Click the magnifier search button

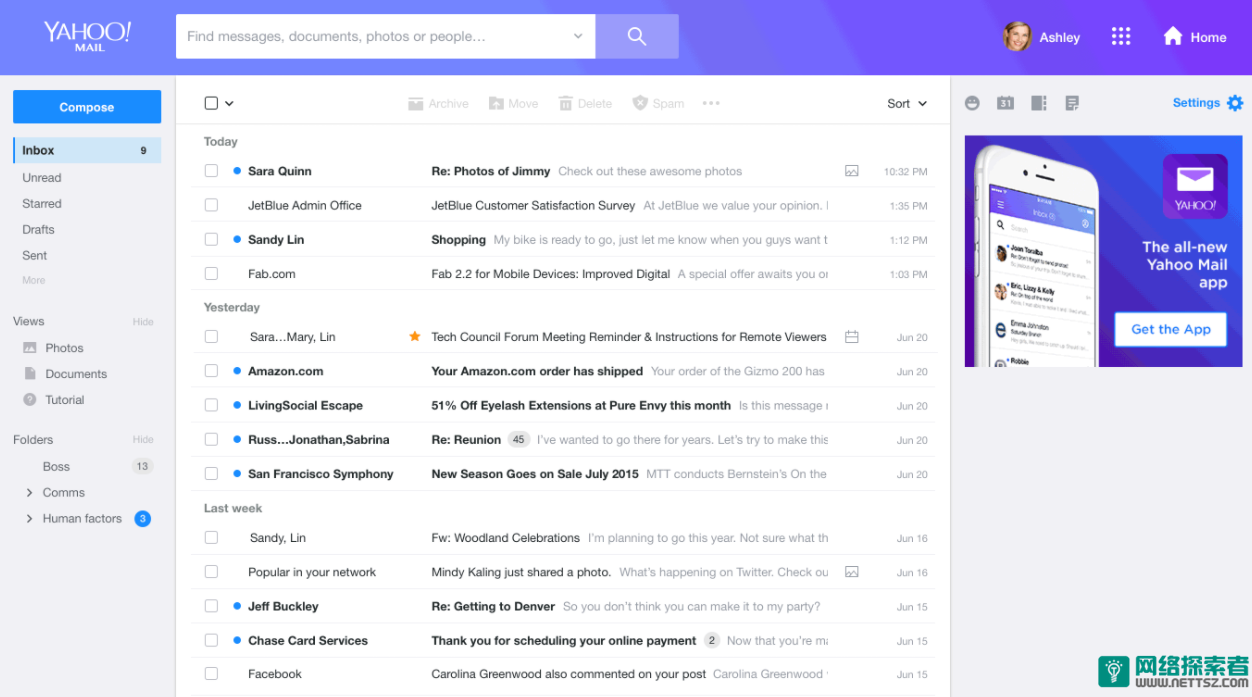pyautogui.click(x=637, y=36)
